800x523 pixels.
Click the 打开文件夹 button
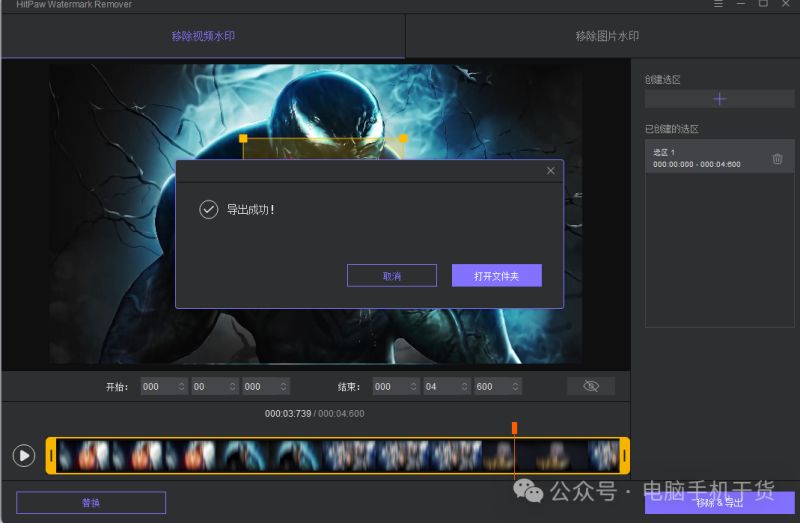pyautogui.click(x=496, y=276)
